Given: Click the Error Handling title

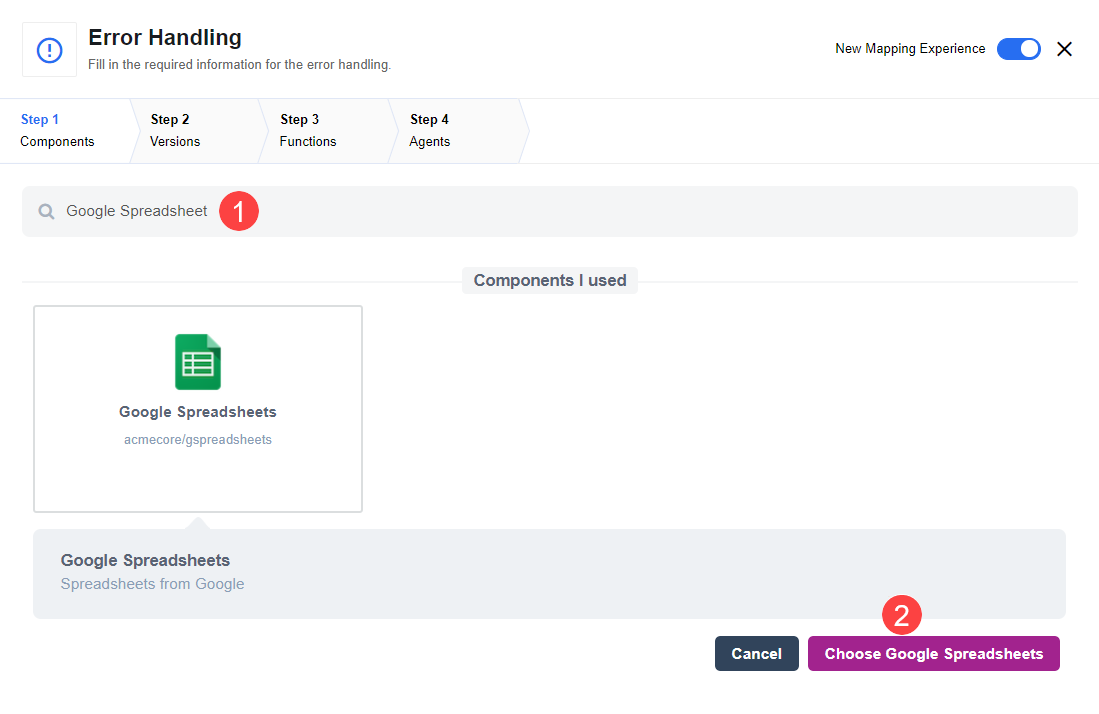Looking at the screenshot, I should (x=165, y=37).
